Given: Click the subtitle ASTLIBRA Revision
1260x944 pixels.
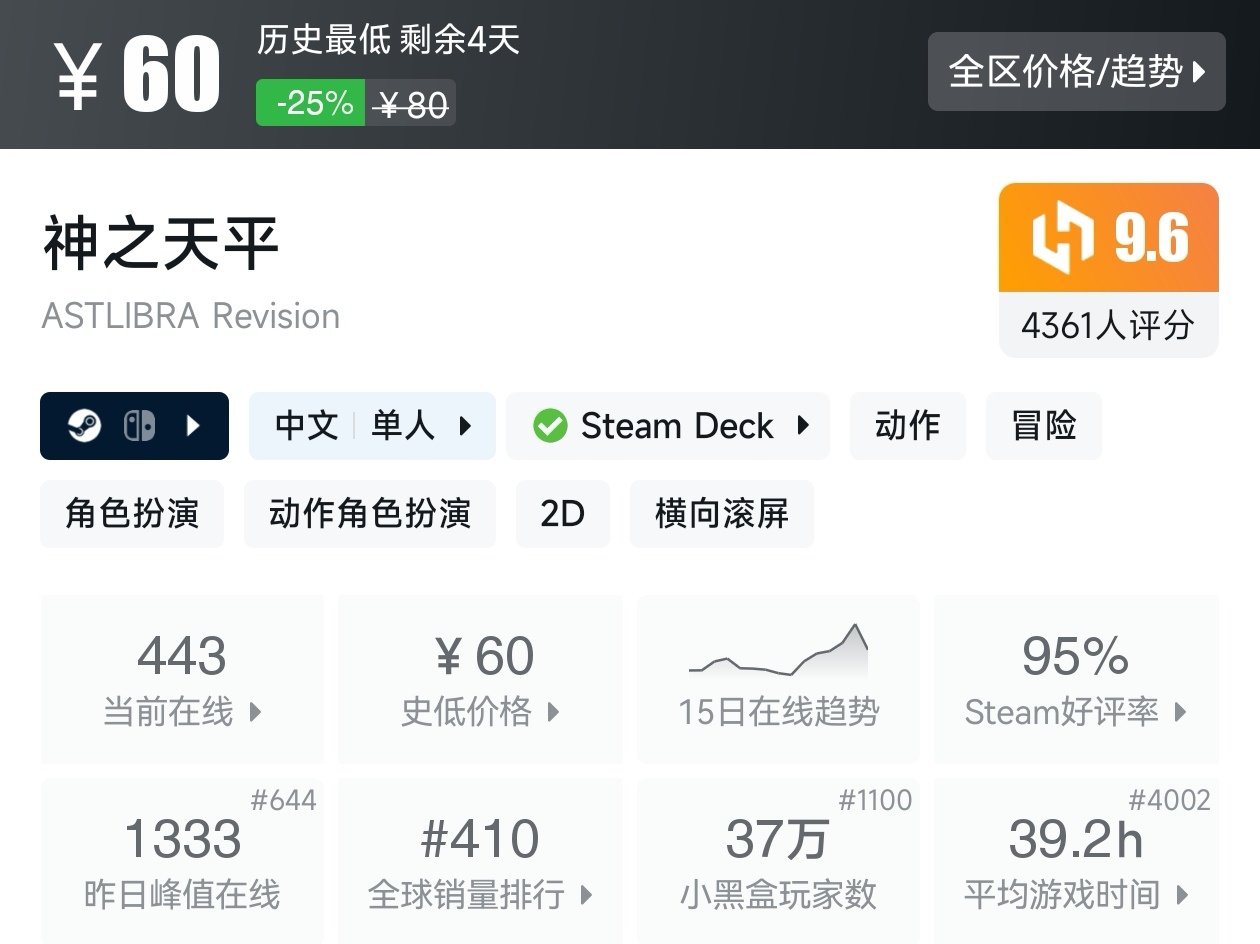Looking at the screenshot, I should [191, 316].
